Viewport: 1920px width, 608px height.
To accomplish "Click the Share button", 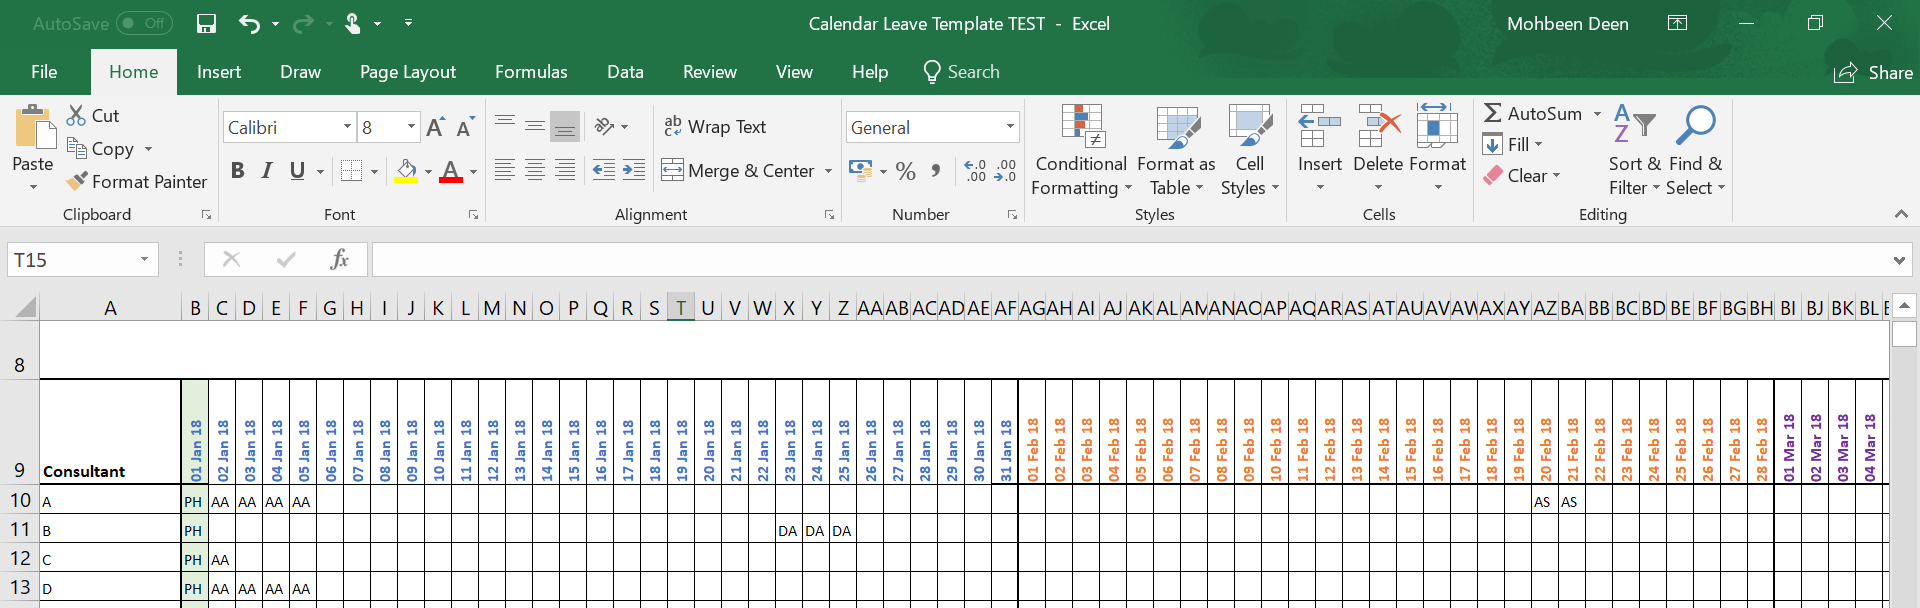I will tap(1873, 73).
